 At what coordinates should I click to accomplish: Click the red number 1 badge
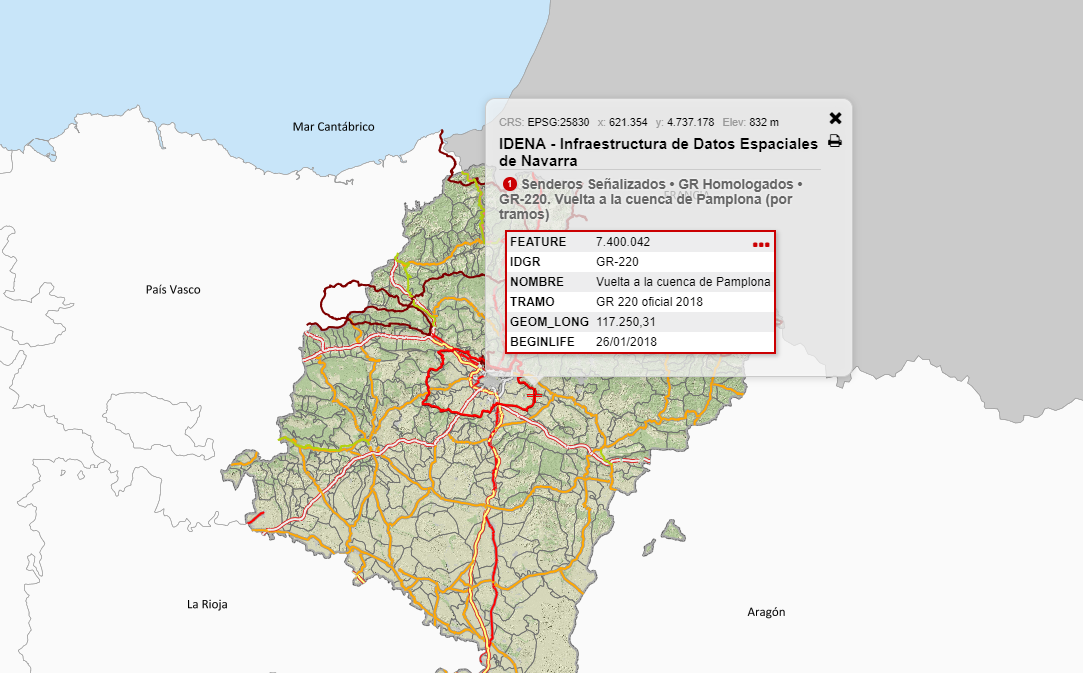click(x=510, y=184)
